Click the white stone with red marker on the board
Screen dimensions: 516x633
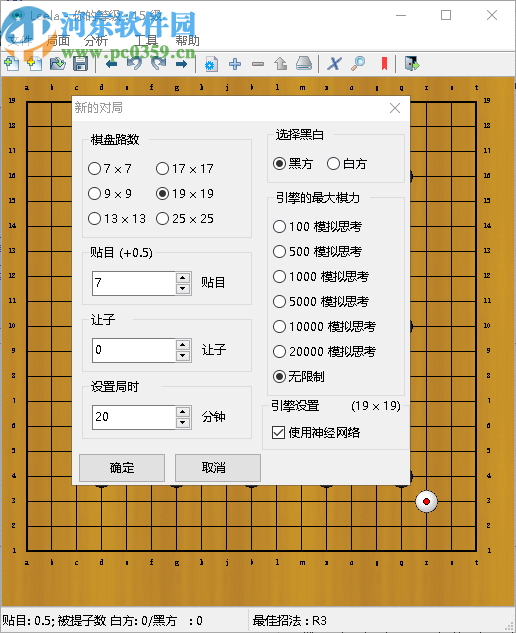click(x=426, y=501)
